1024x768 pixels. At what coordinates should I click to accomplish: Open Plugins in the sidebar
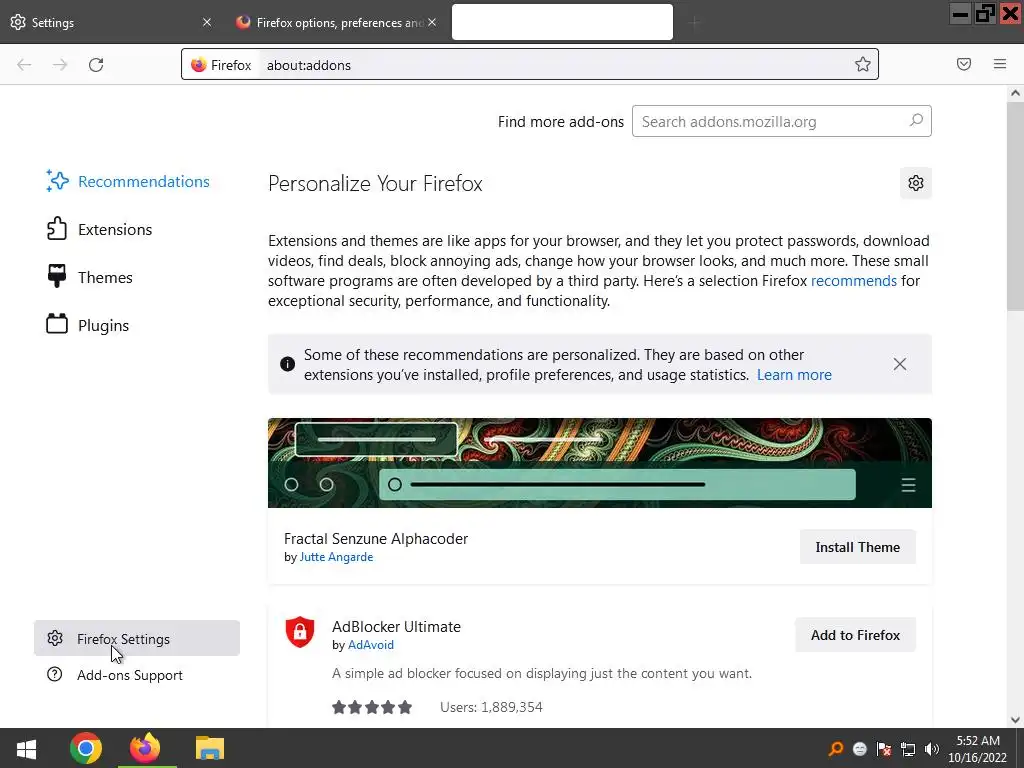click(x=88, y=325)
